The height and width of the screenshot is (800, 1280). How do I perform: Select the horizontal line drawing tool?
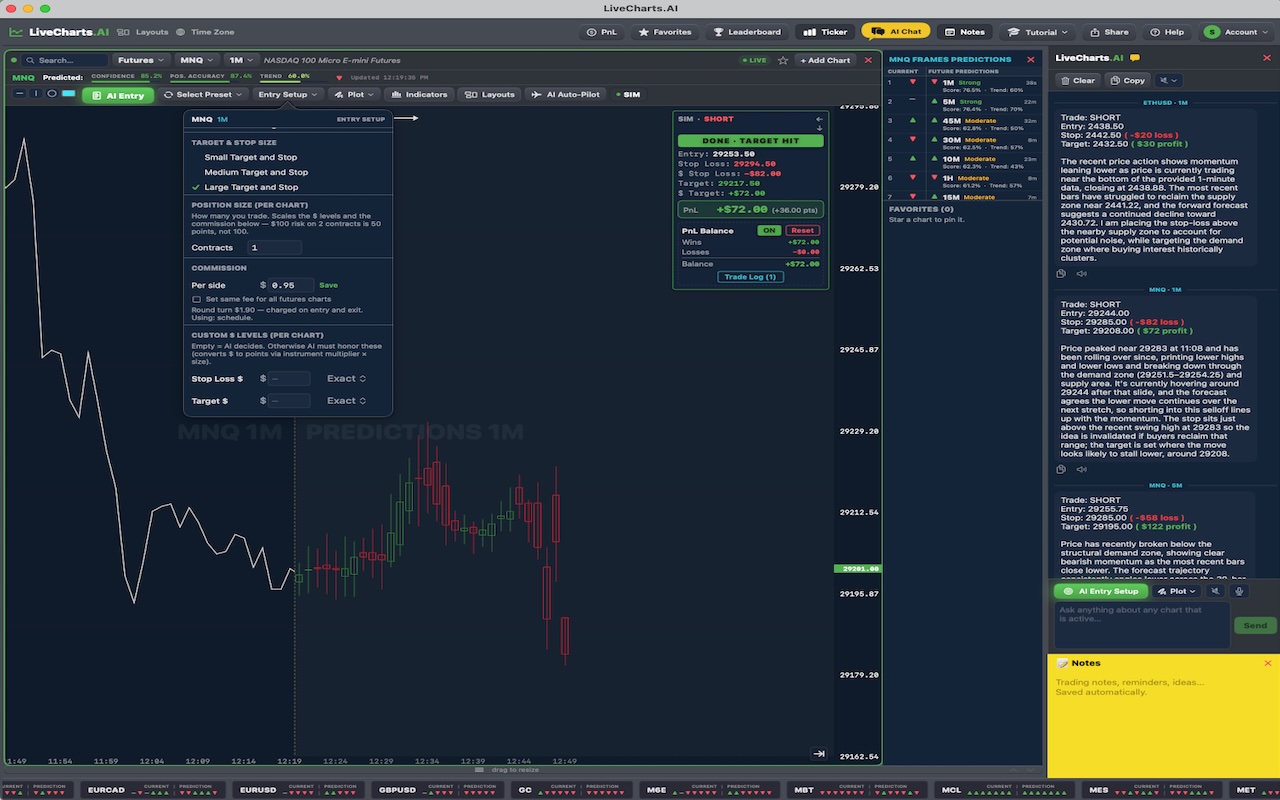[20, 94]
